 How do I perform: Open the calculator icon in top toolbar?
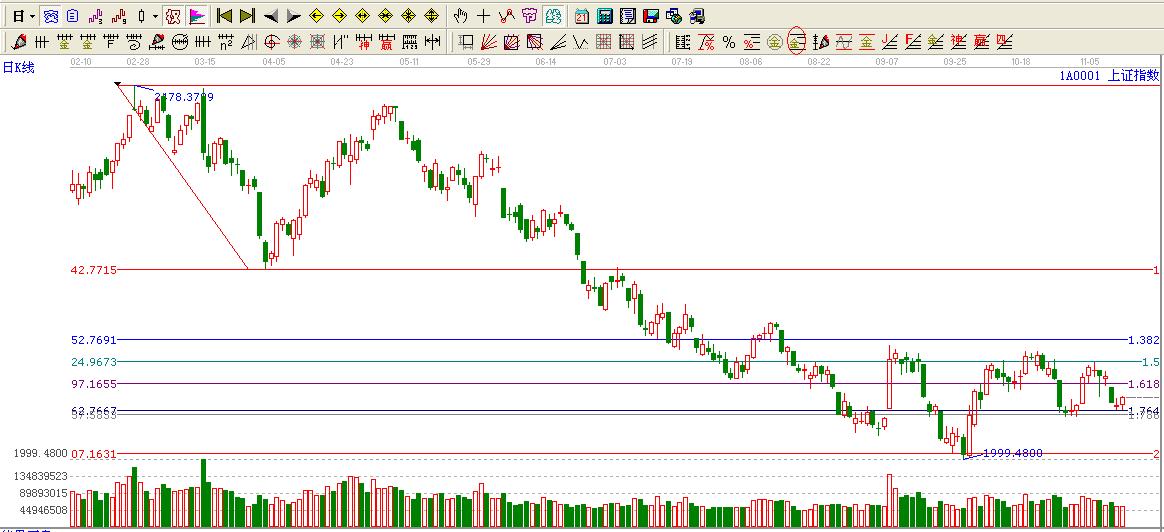pyautogui.click(x=606, y=16)
